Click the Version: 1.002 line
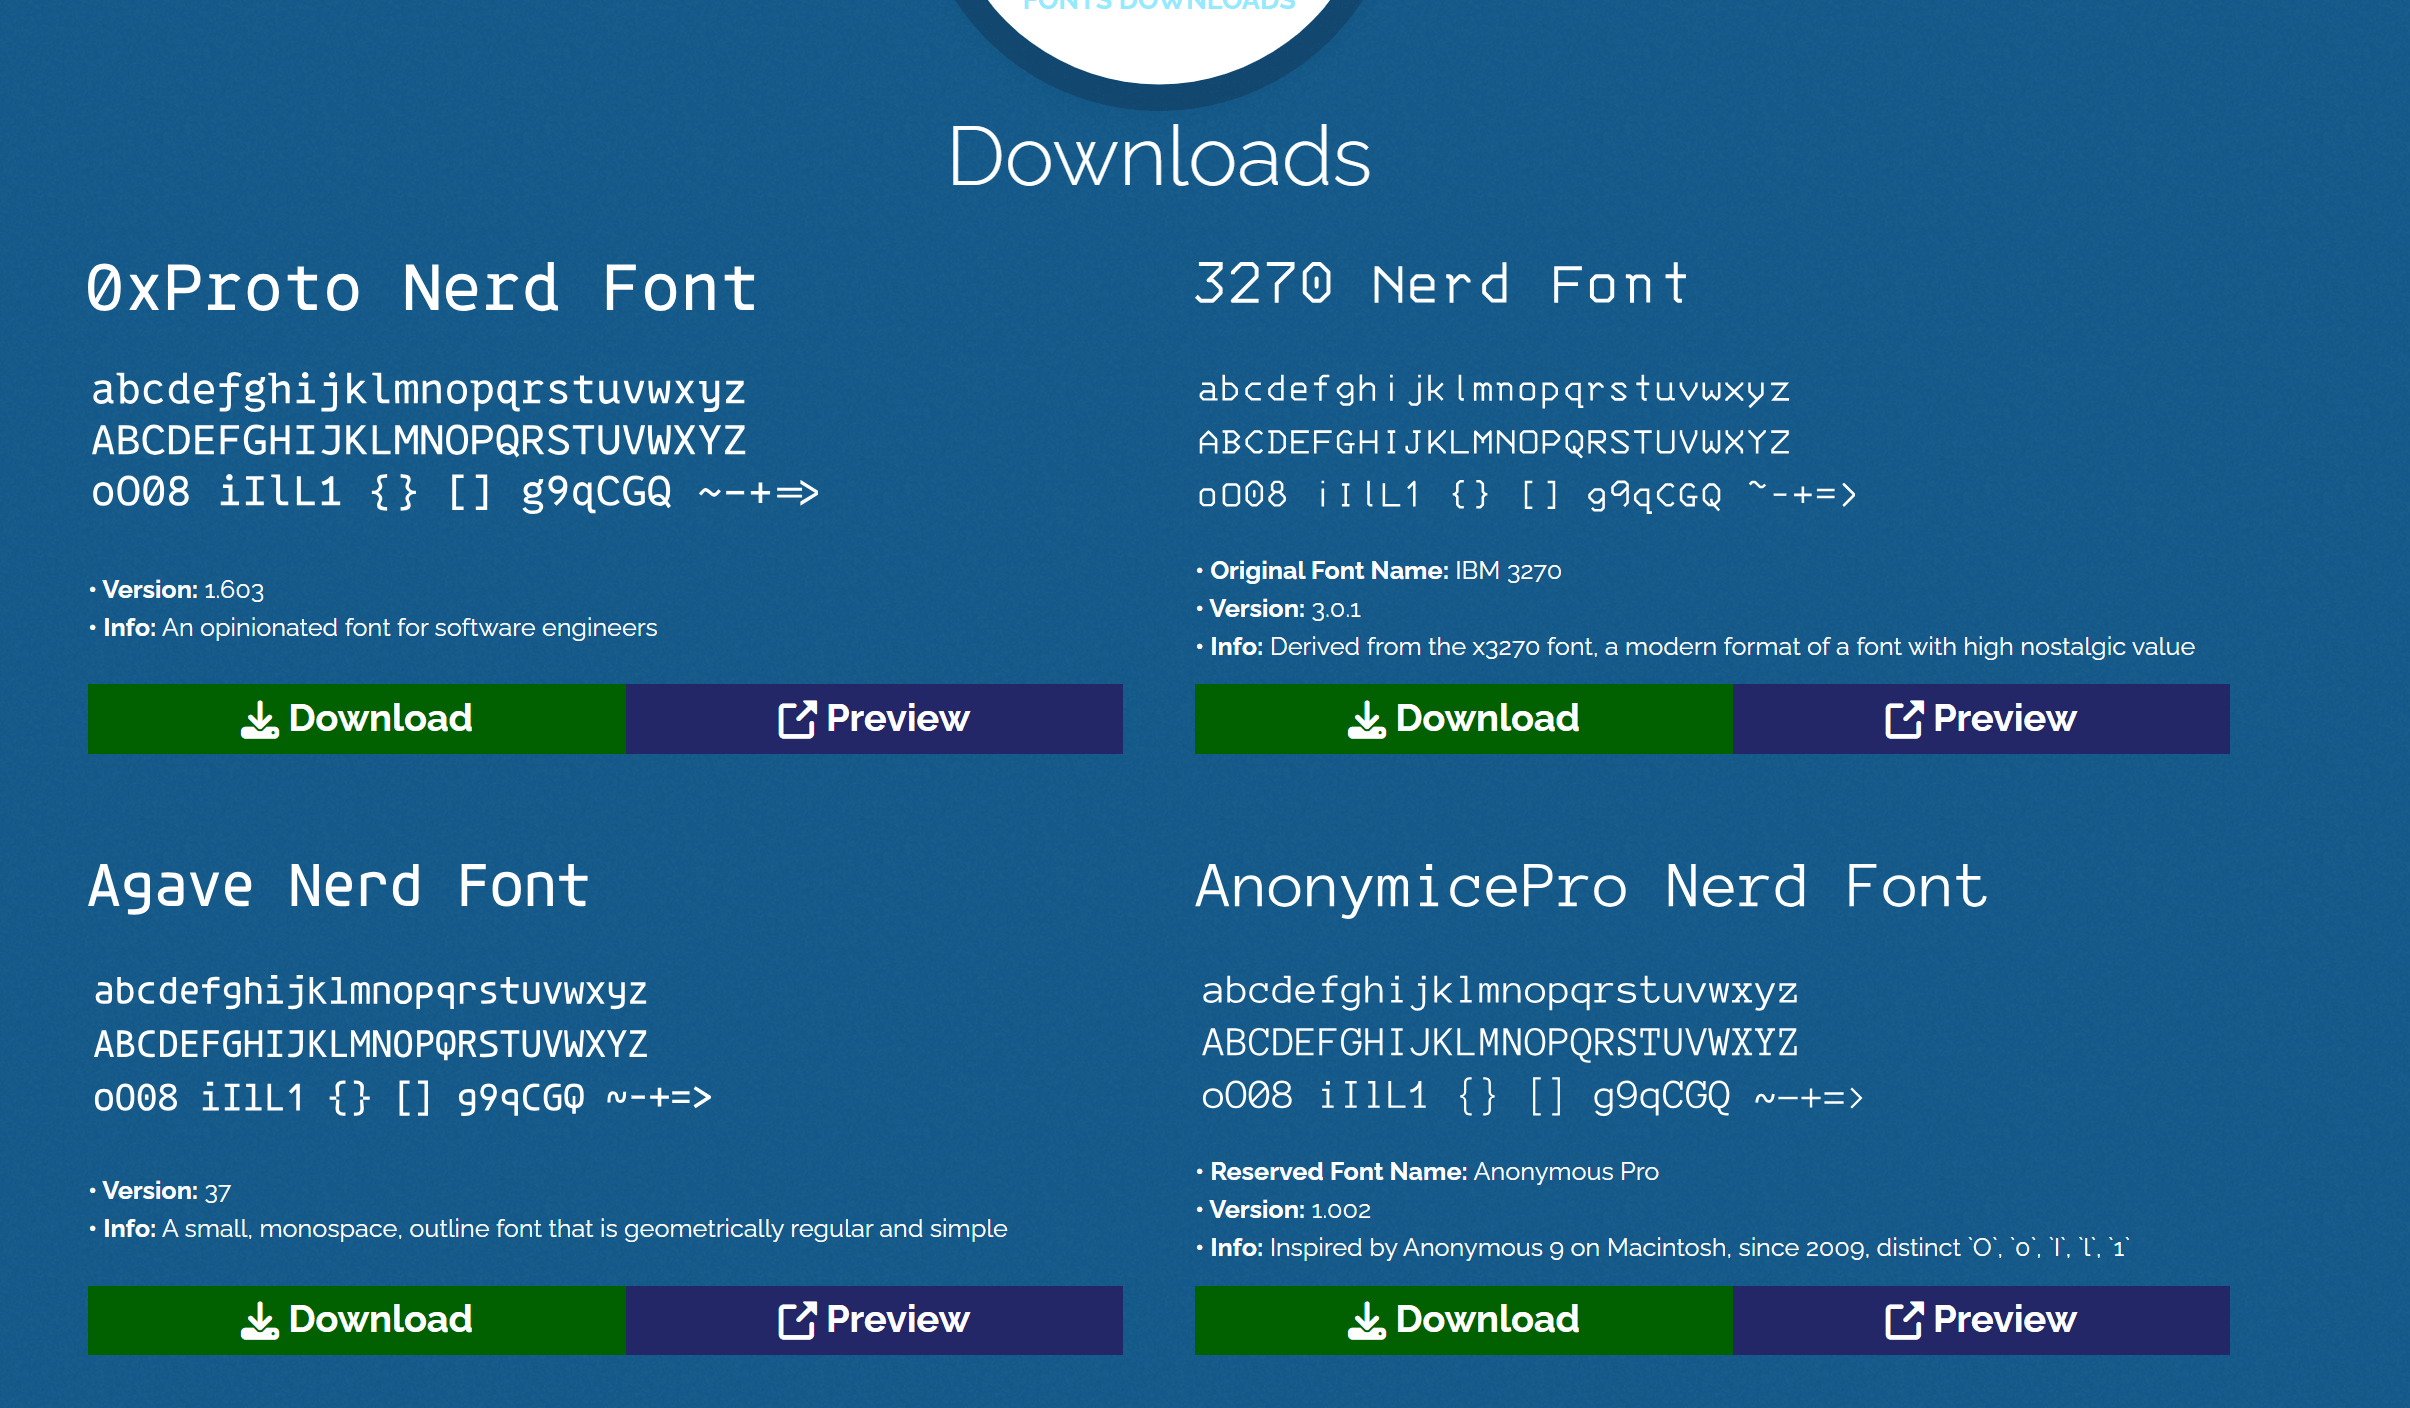This screenshot has width=2410, height=1408. tap(1283, 1210)
